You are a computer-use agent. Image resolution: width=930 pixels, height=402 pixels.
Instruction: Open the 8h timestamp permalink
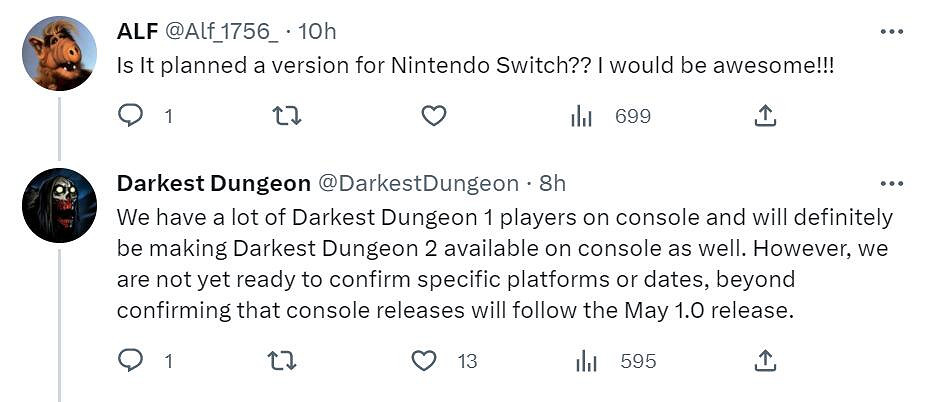[553, 183]
